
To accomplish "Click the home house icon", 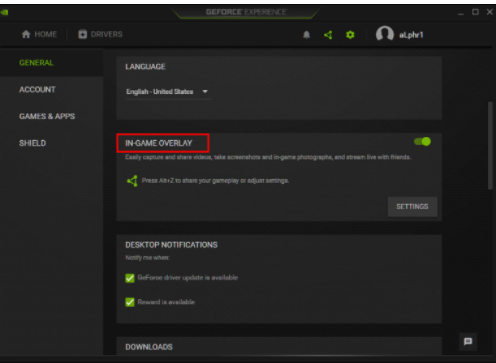I will [26, 34].
